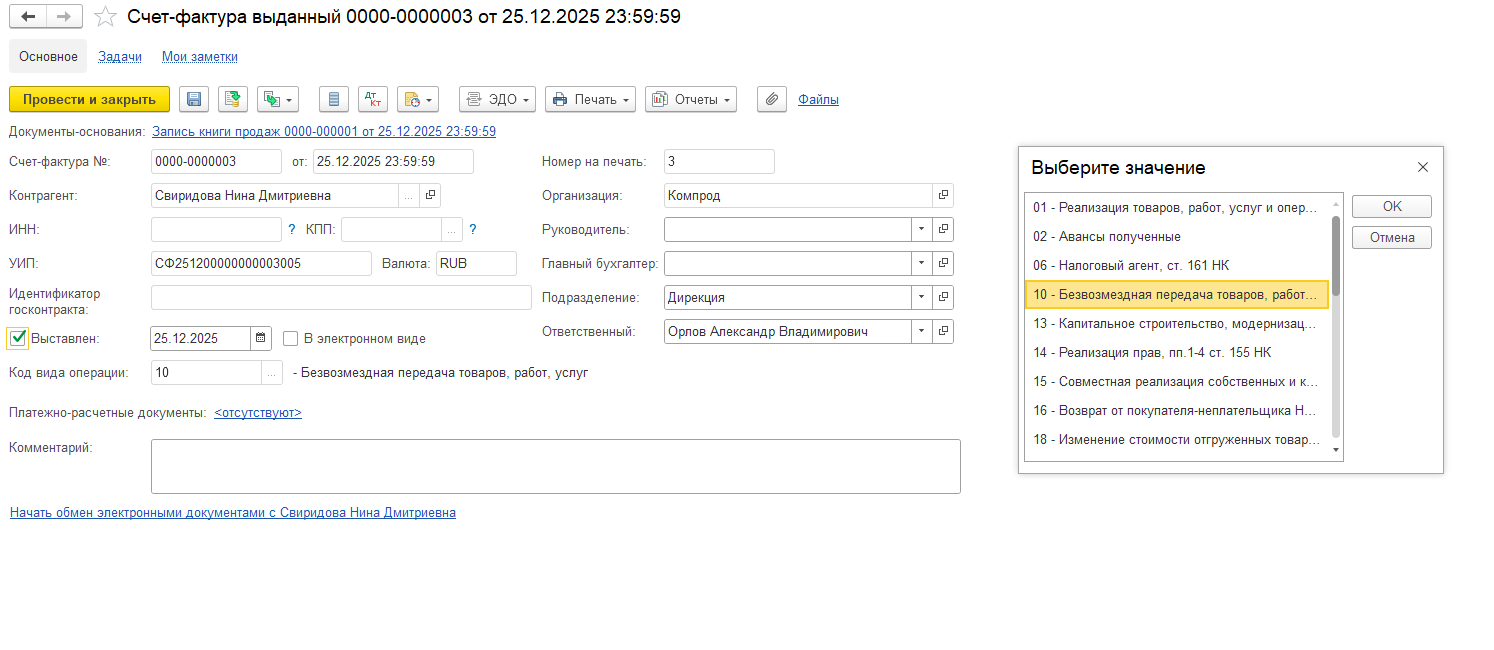This screenshot has height=650, width=1494.
Task: Click the calendar icon for Выставлен date
Action: coord(261,338)
